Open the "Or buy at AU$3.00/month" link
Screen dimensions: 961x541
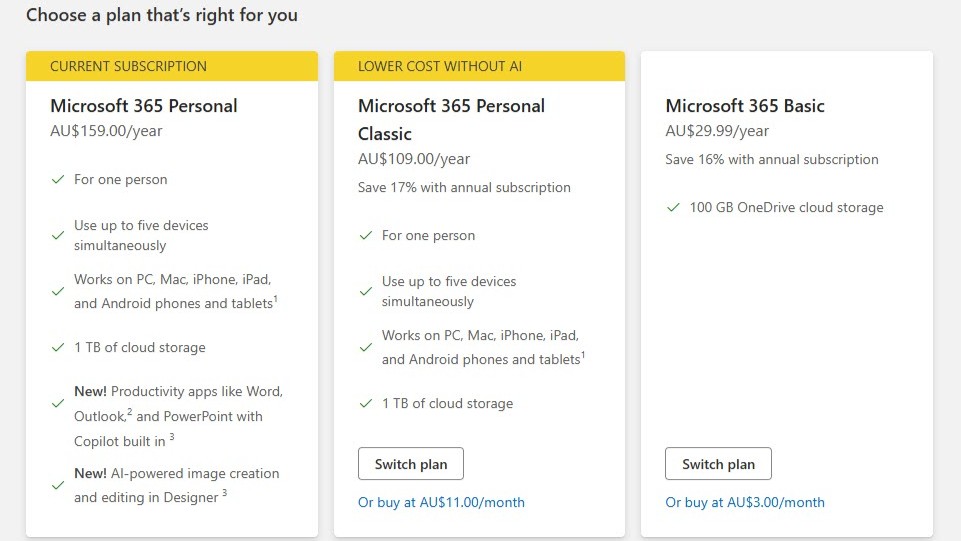point(745,502)
